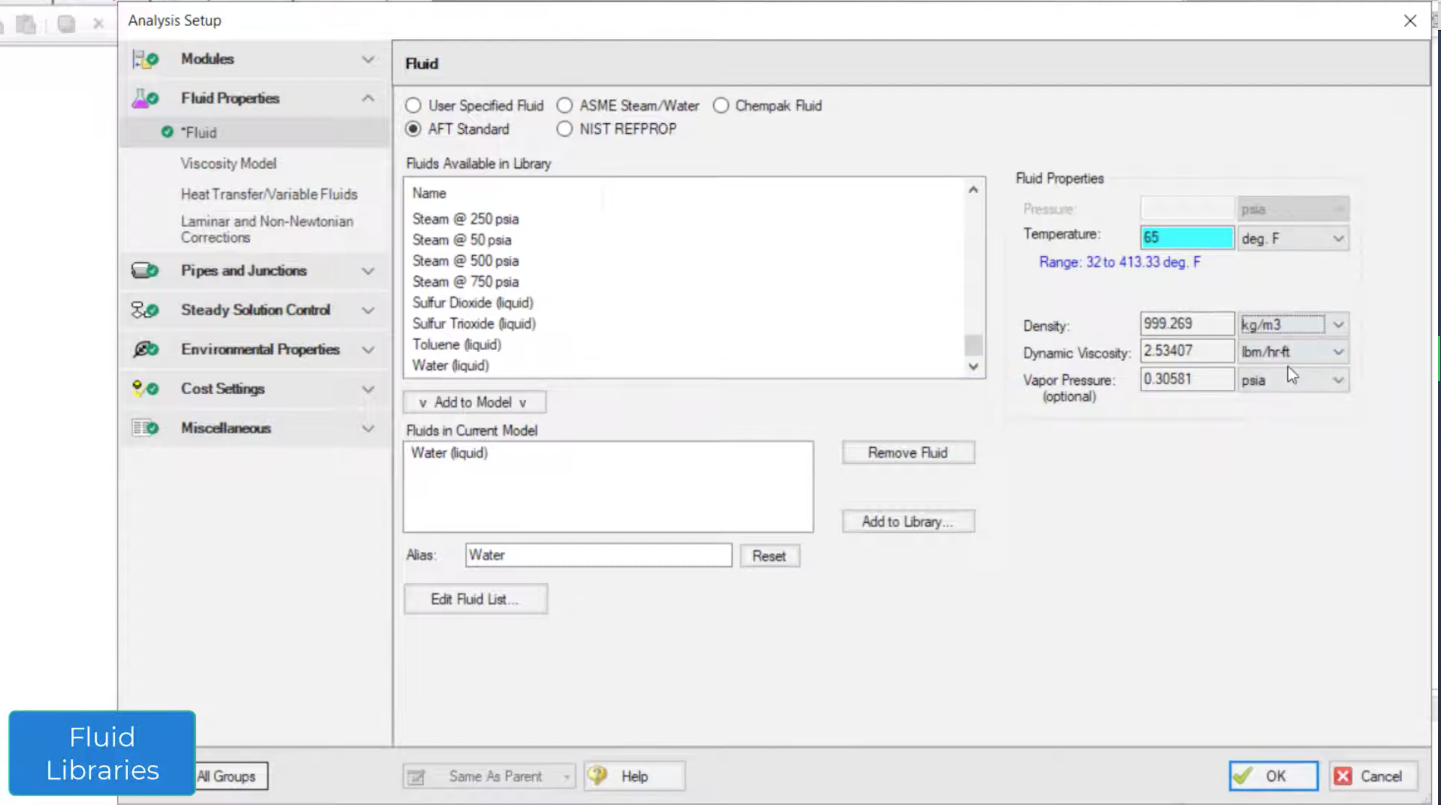Open the temperature units dropdown
Image resolution: width=1441 pixels, height=805 pixels.
click(1338, 239)
